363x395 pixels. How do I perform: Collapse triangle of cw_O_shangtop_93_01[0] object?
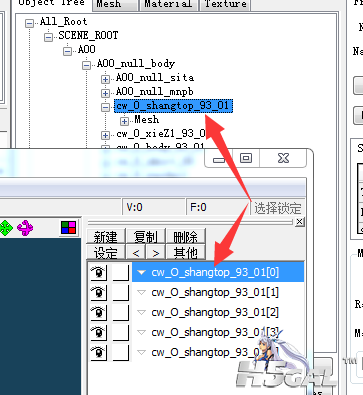142,272
